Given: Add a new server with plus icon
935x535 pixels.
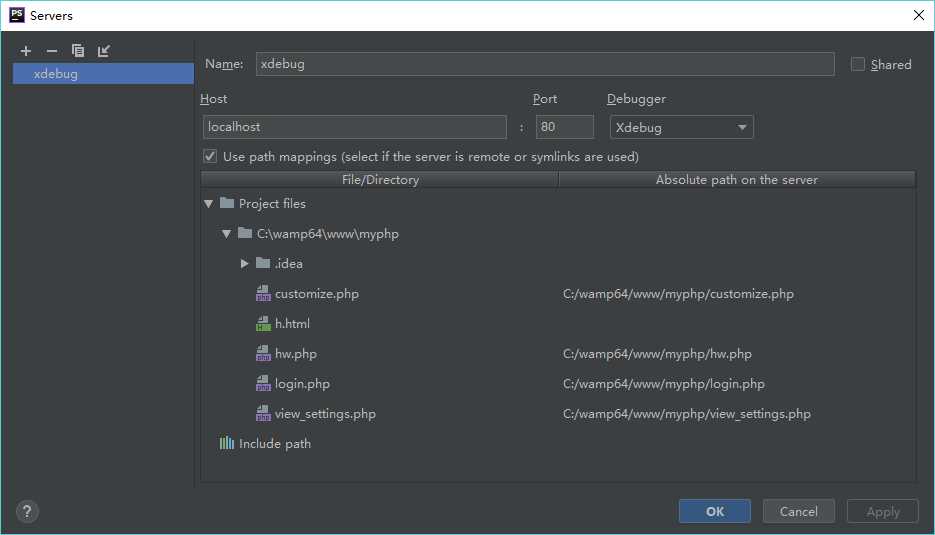Looking at the screenshot, I should click(26, 51).
